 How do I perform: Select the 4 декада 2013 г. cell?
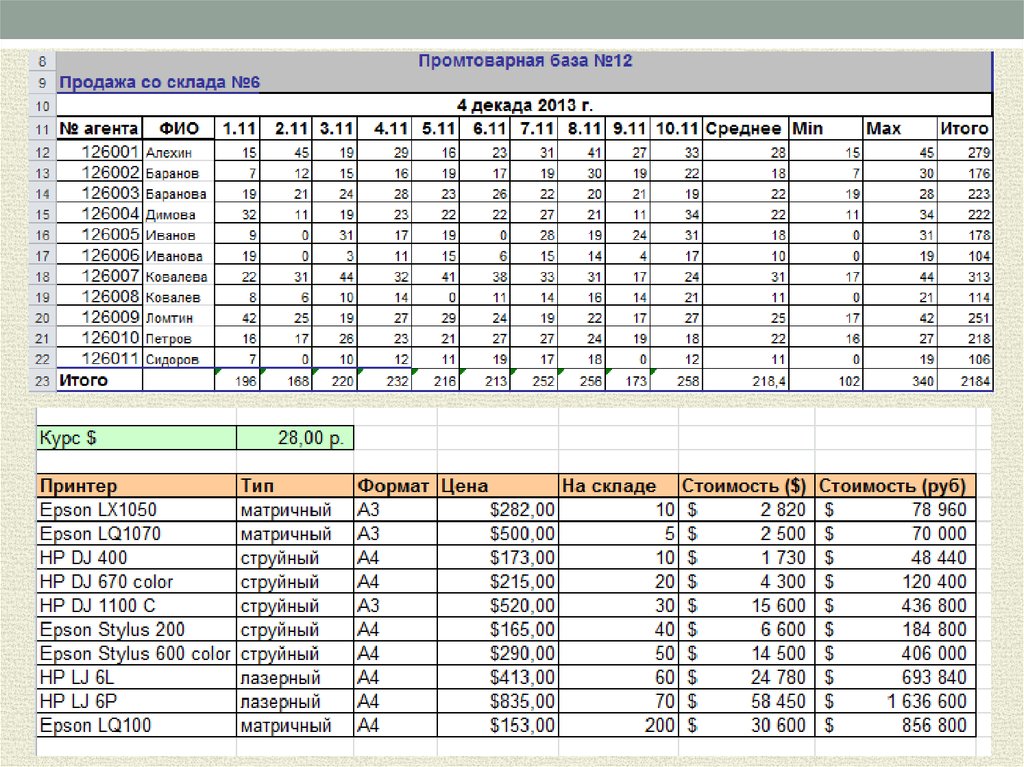[x=524, y=105]
